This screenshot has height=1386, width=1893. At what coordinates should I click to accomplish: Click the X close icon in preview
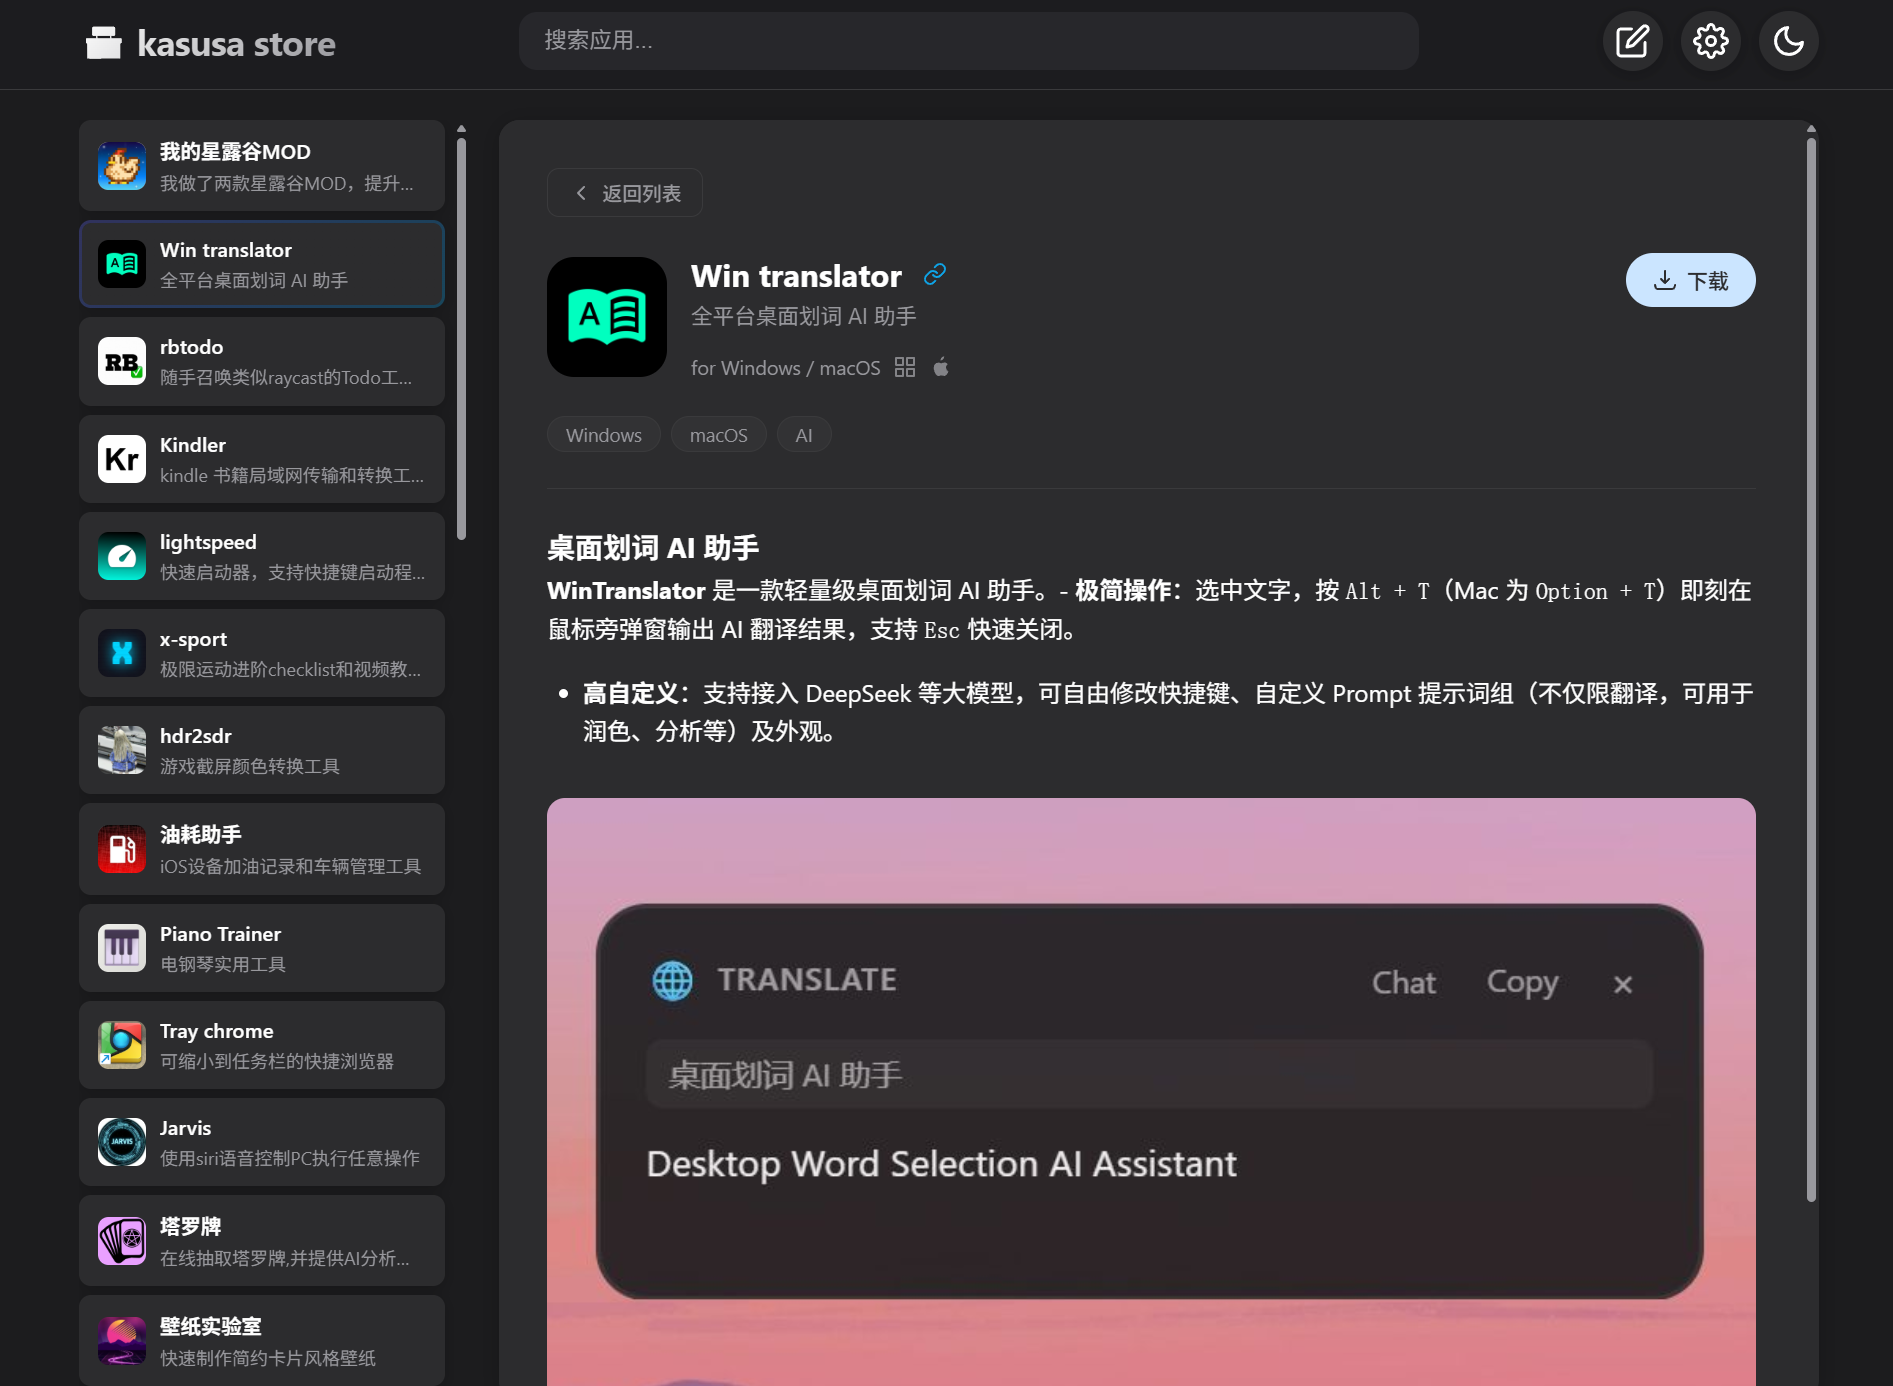click(x=1623, y=985)
